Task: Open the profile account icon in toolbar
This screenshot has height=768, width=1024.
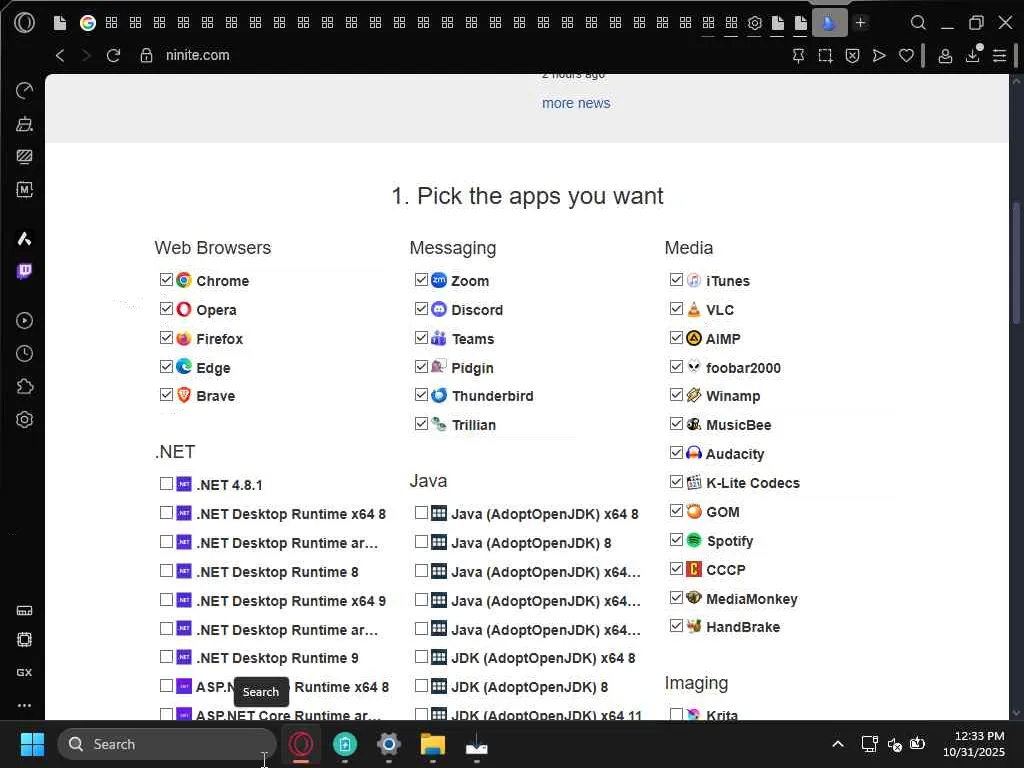Action: coord(944,56)
